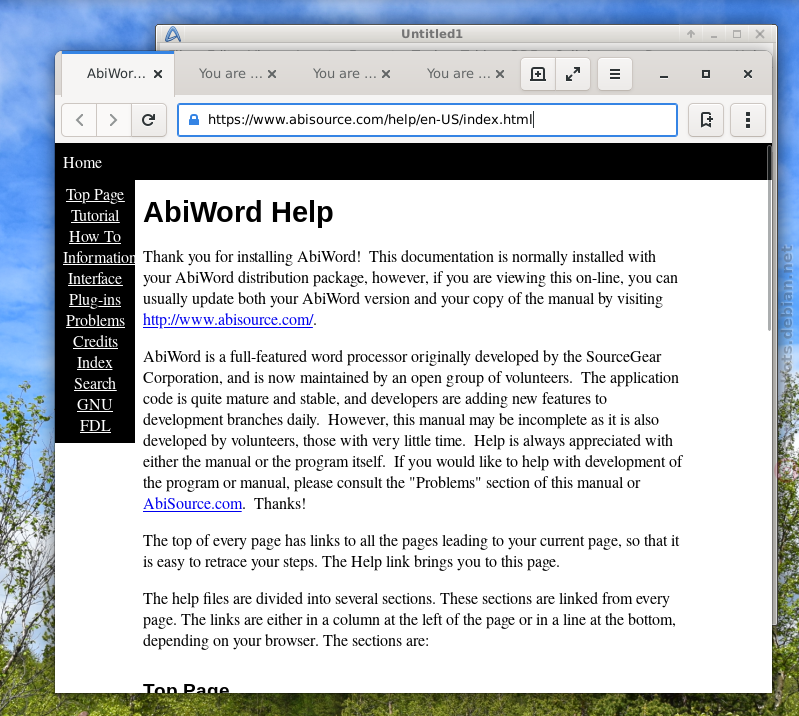799x716 pixels.
Task: Close the Untitled1 AbiWord window
Action: pos(760,34)
